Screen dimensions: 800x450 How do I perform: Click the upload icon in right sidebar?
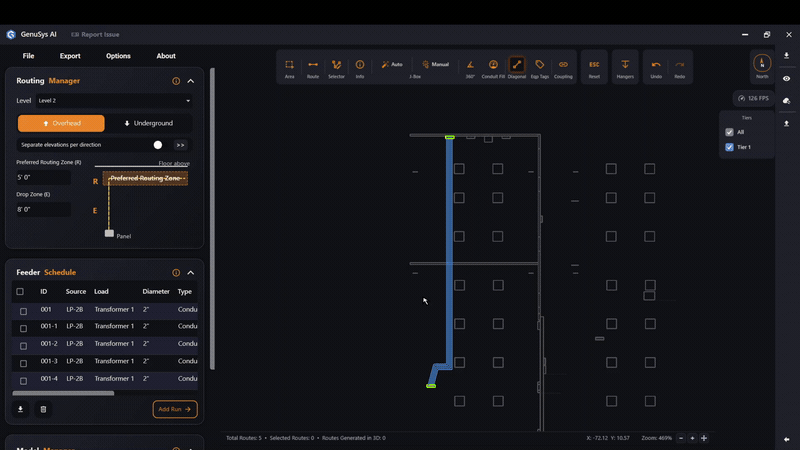[x=787, y=123]
